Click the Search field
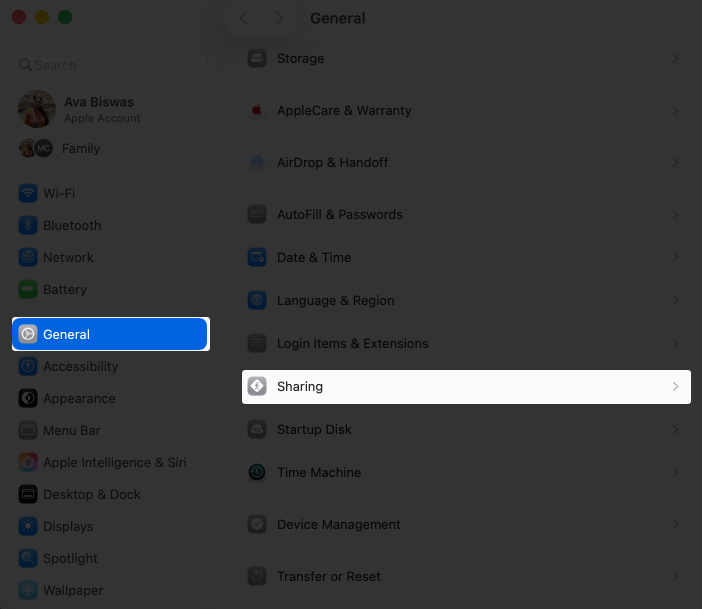702x609 pixels. 110,65
